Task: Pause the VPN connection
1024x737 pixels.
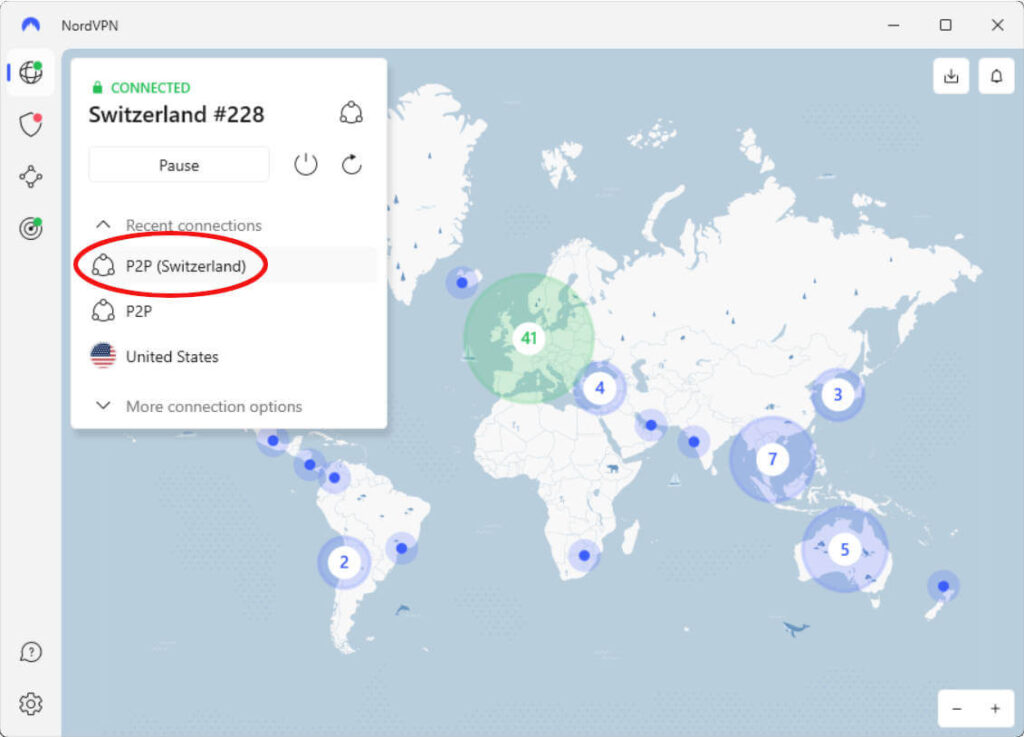Action: [179, 165]
